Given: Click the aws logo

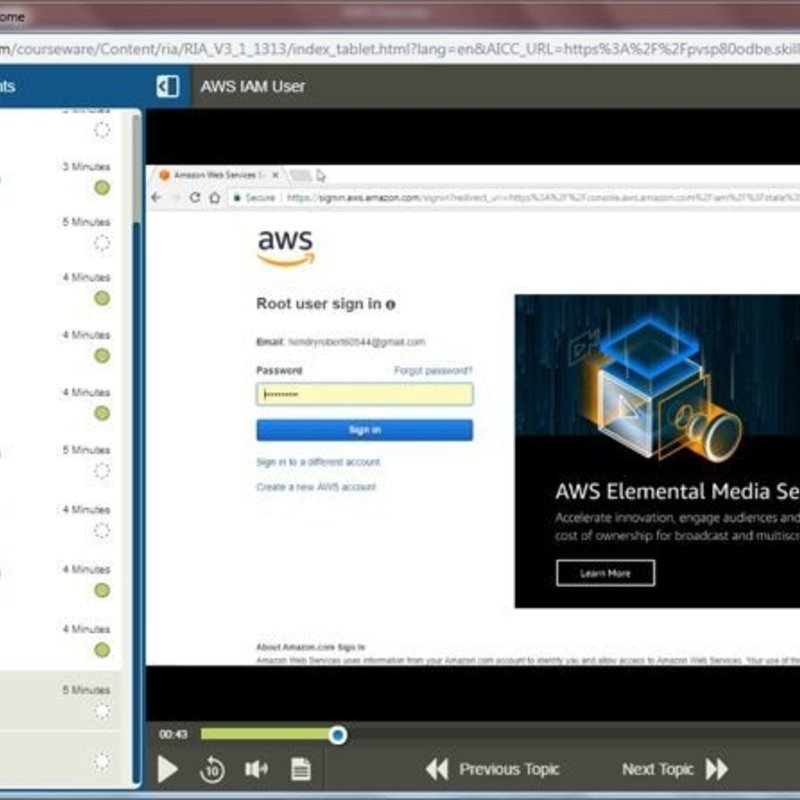Looking at the screenshot, I should coord(286,247).
